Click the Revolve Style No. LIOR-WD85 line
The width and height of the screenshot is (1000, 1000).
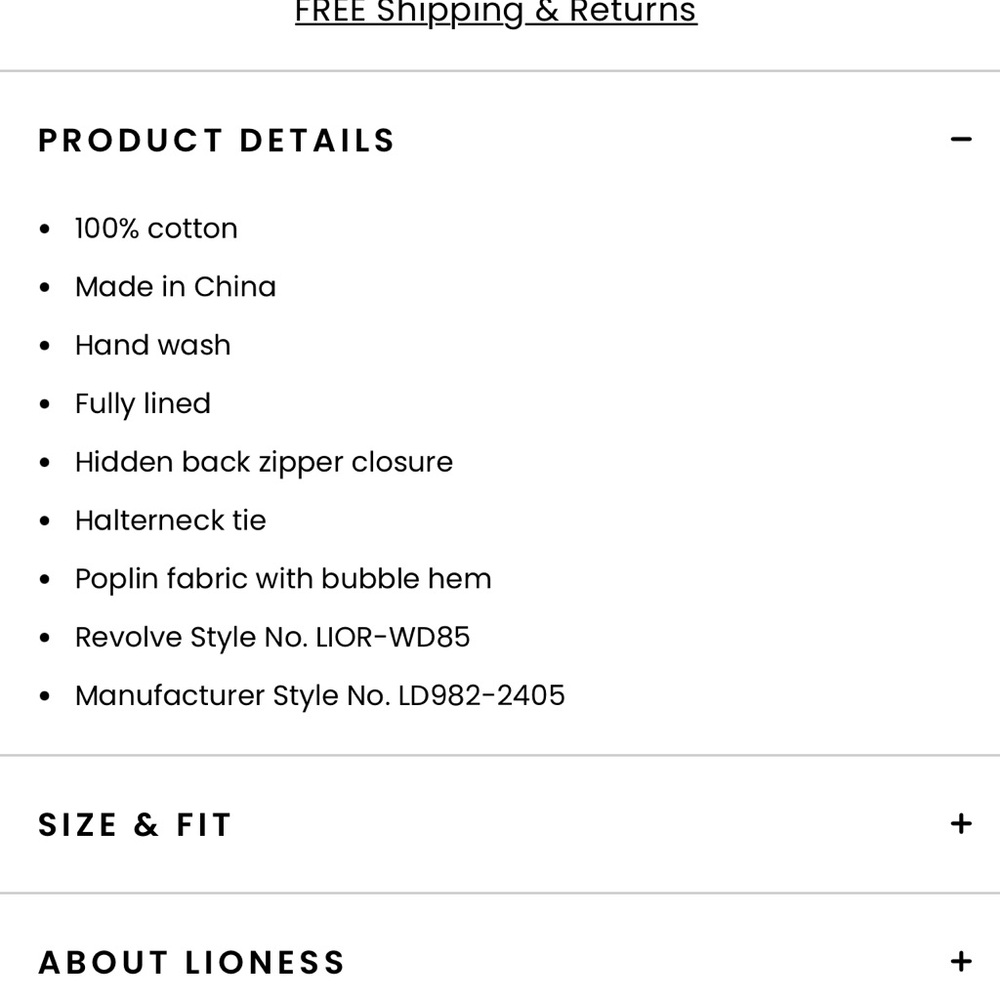point(272,637)
